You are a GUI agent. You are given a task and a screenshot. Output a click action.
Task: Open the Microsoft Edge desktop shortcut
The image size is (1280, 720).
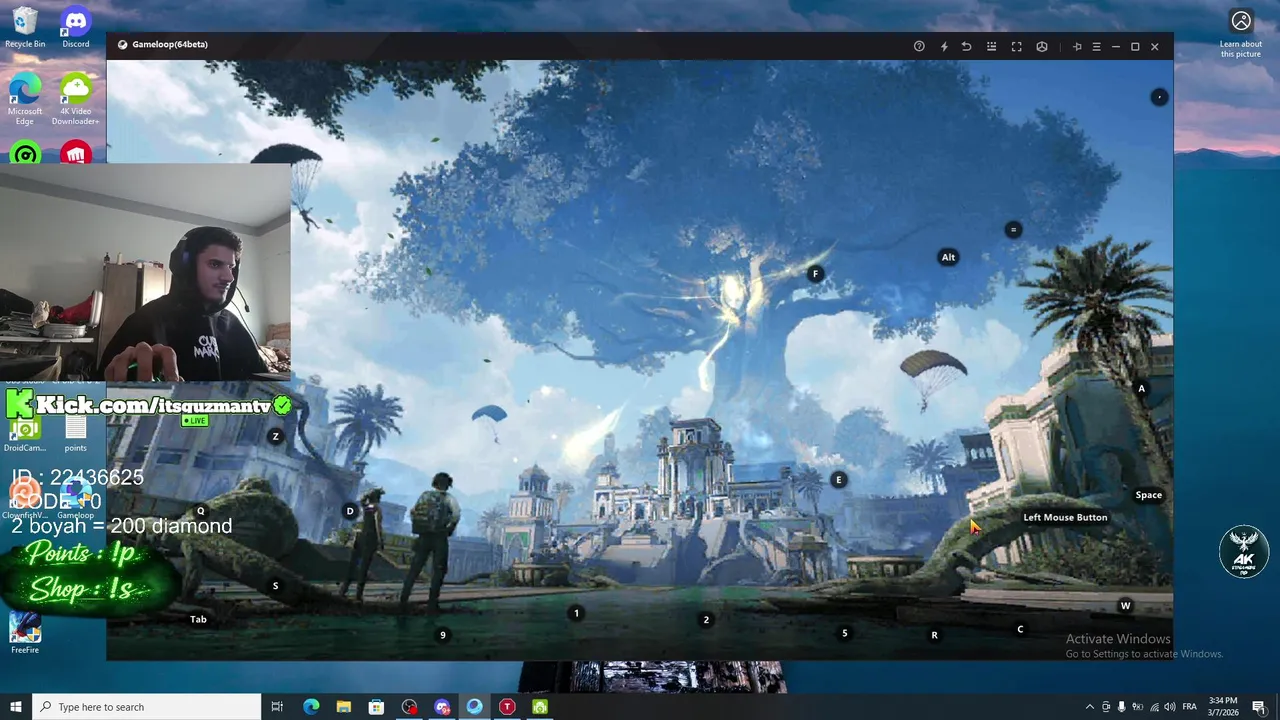25,99
